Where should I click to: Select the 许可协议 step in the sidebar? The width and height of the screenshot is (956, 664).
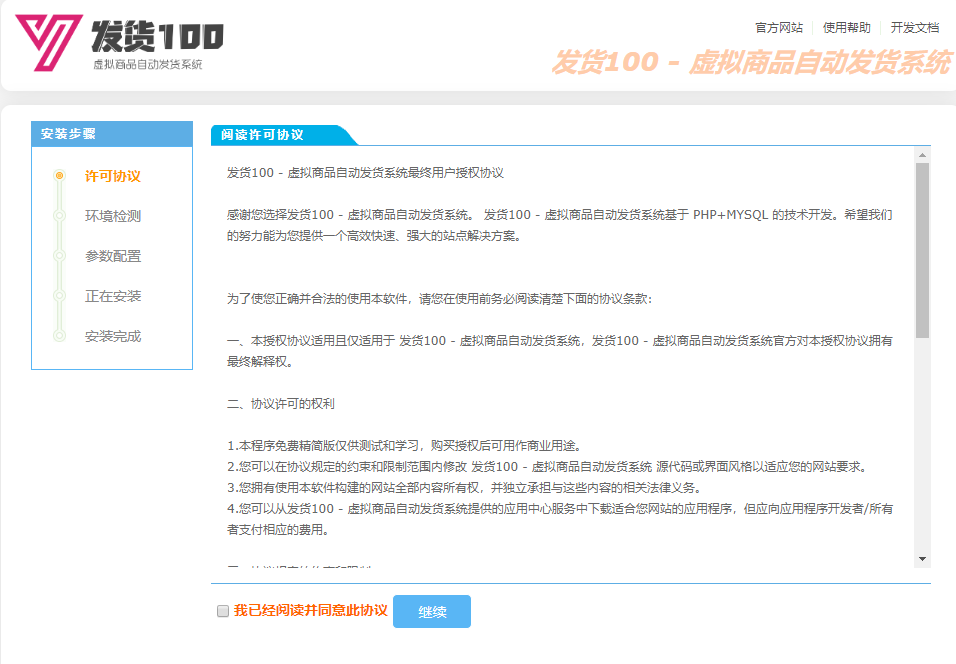click(113, 176)
